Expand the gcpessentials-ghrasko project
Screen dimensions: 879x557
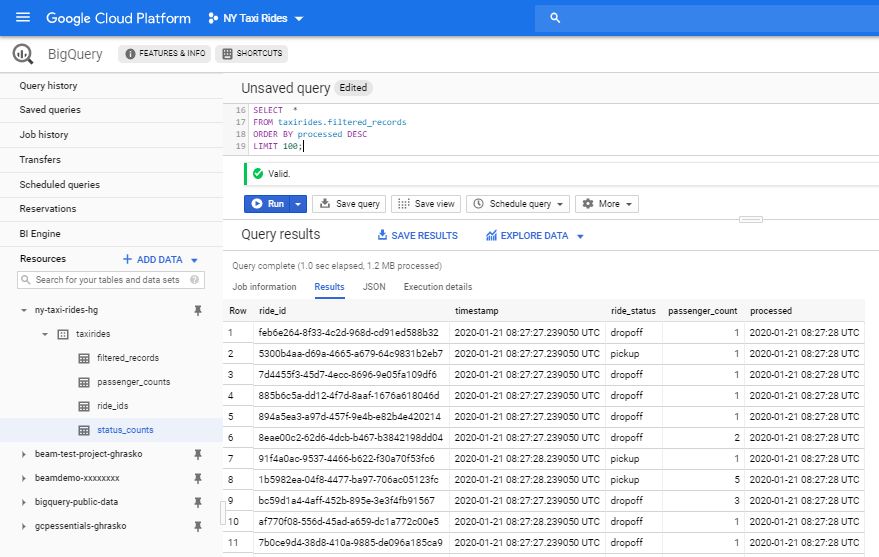[24, 527]
